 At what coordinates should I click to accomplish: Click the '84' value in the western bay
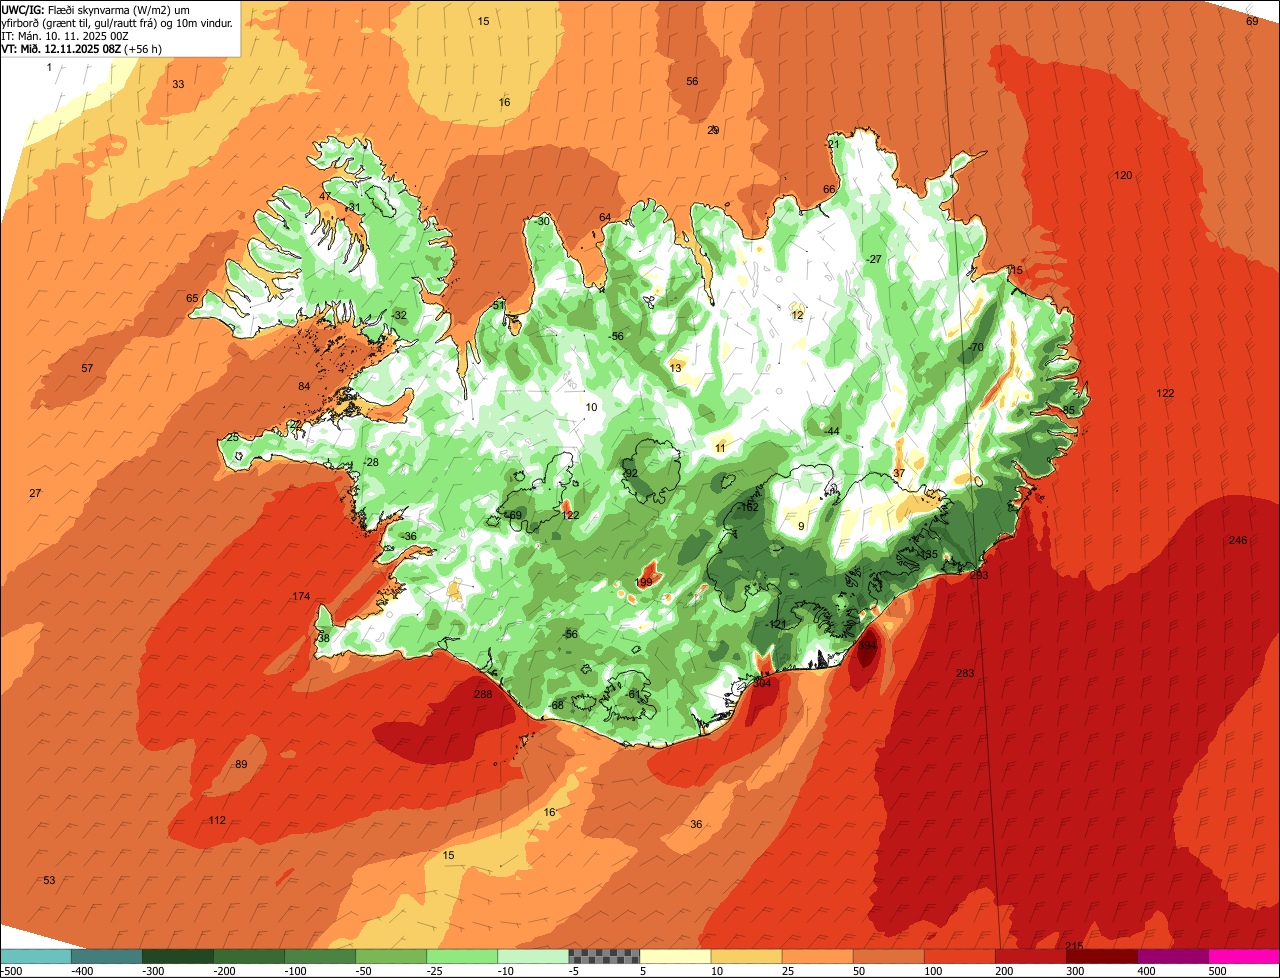305,386
